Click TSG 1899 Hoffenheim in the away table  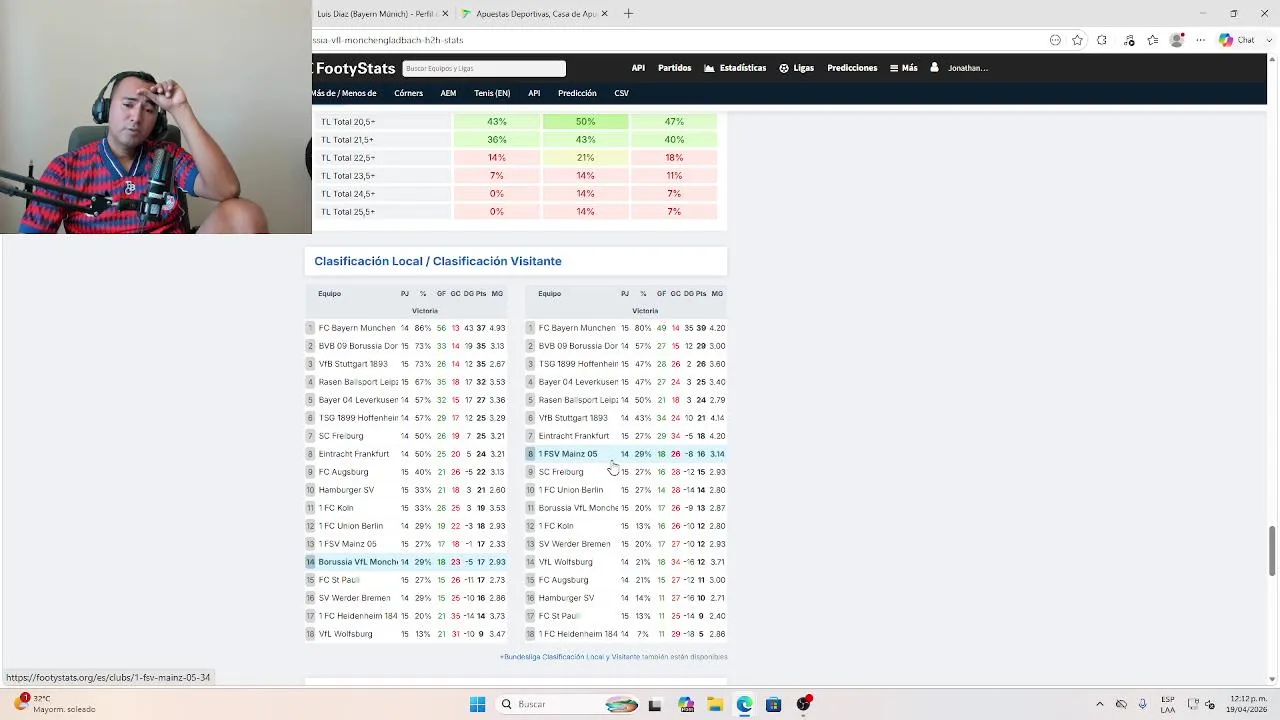click(x=578, y=364)
